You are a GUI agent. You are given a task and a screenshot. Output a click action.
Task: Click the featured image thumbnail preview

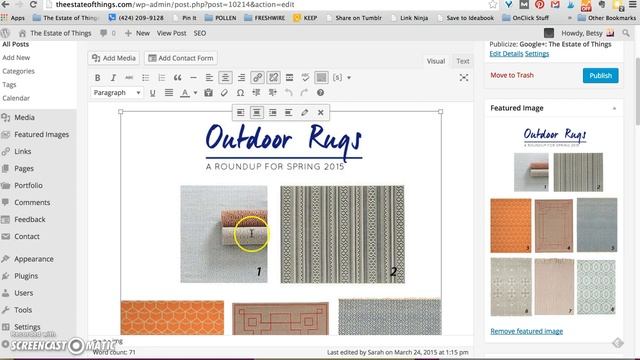point(554,221)
